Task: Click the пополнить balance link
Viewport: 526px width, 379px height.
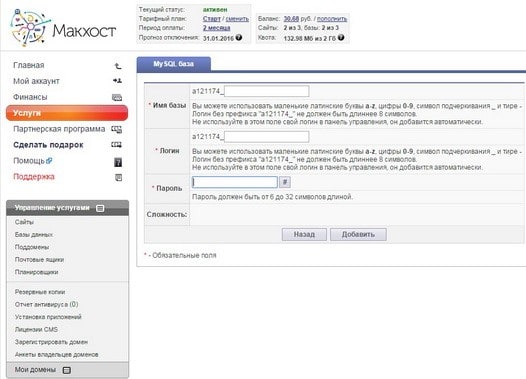Action: [x=332, y=19]
